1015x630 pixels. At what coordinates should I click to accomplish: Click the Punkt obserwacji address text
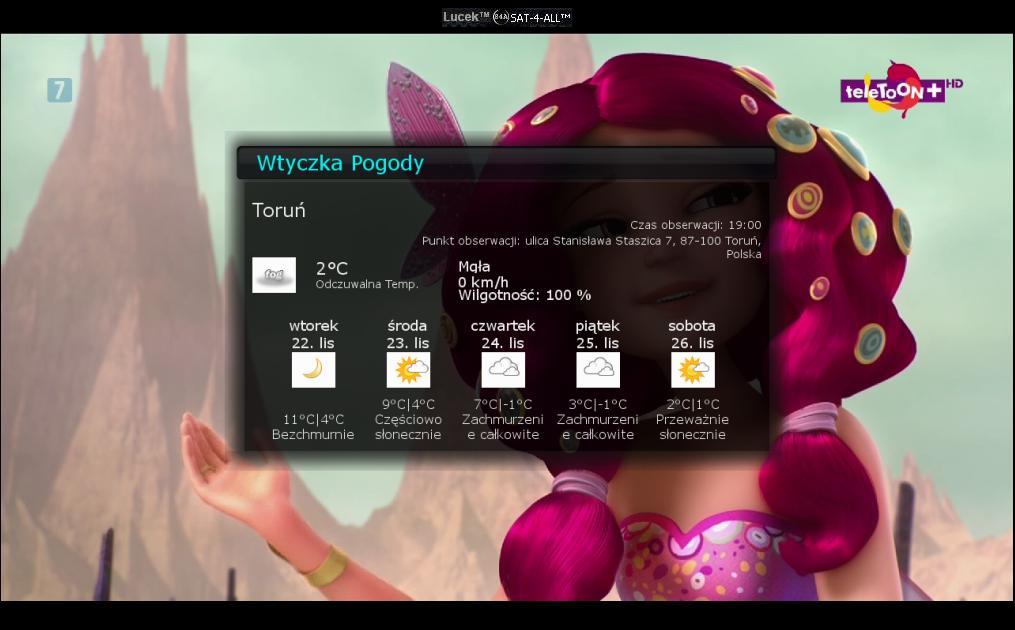pos(592,247)
